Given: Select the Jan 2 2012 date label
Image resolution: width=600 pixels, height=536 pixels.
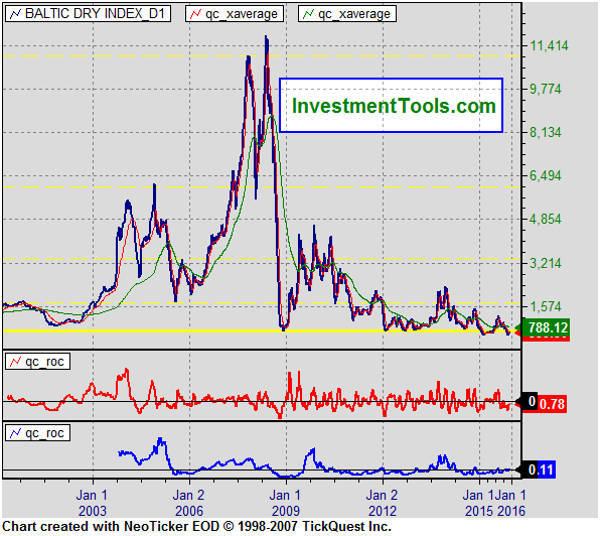Looking at the screenshot, I should pos(382,502).
